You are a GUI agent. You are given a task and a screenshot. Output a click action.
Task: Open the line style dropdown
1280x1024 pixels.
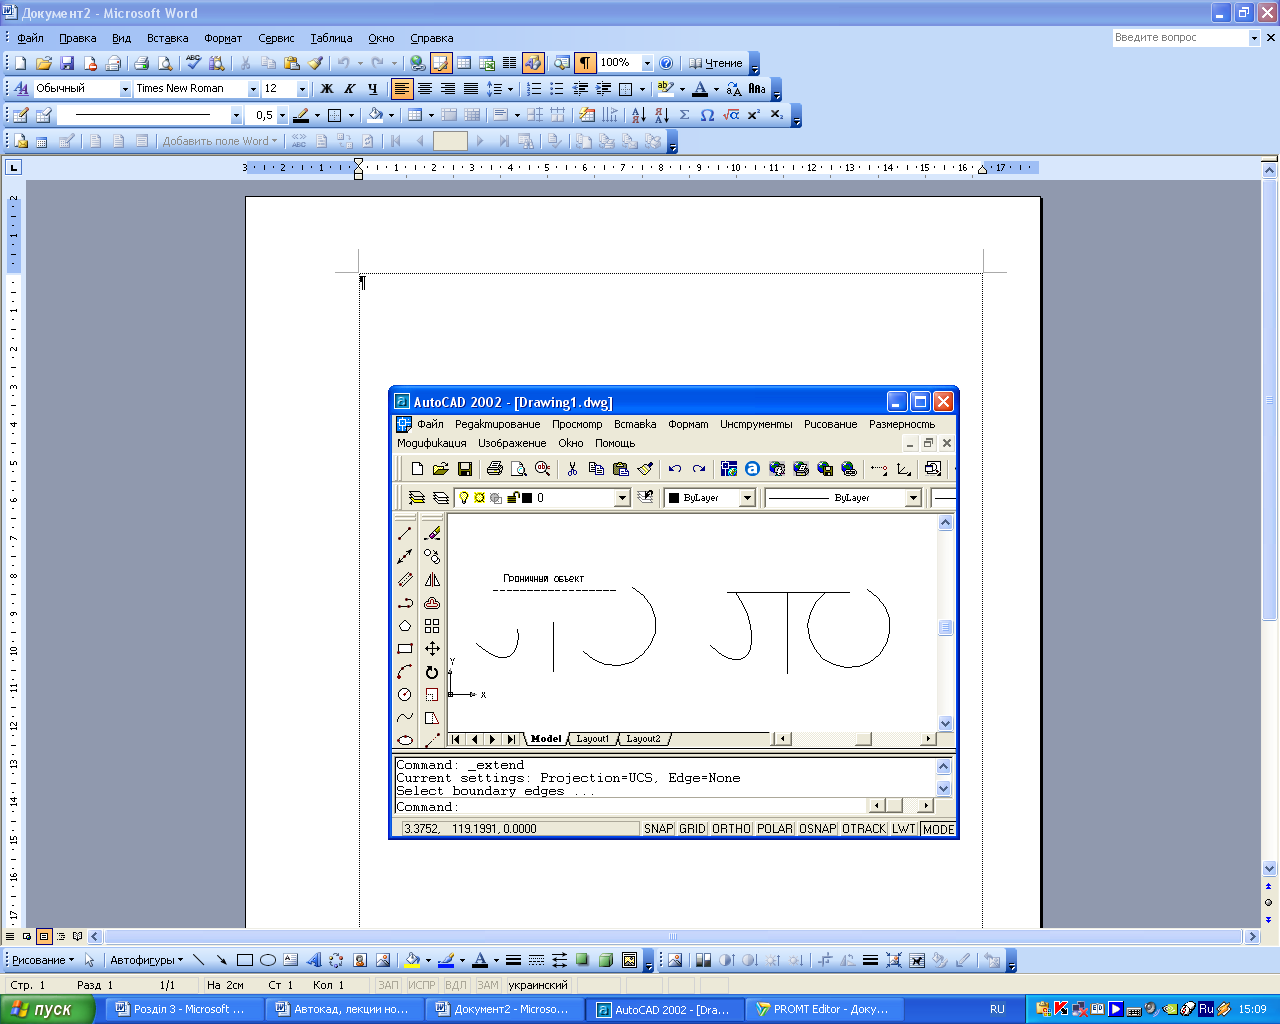tap(236, 115)
